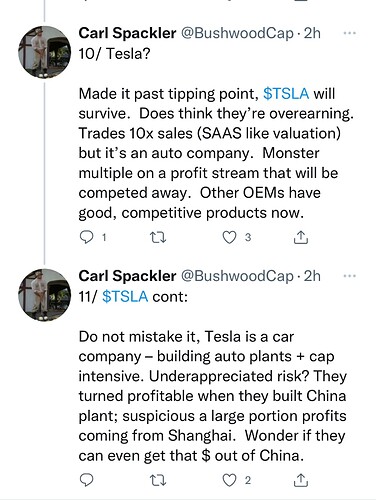Like the 11/ $TSLA cont tweet
Screen dimensions: 376x500
(x=229, y=480)
